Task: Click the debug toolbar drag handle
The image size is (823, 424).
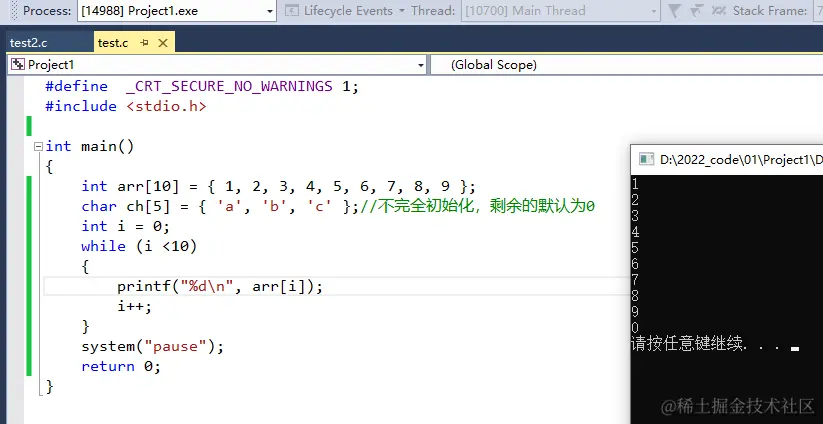Action: (14, 10)
